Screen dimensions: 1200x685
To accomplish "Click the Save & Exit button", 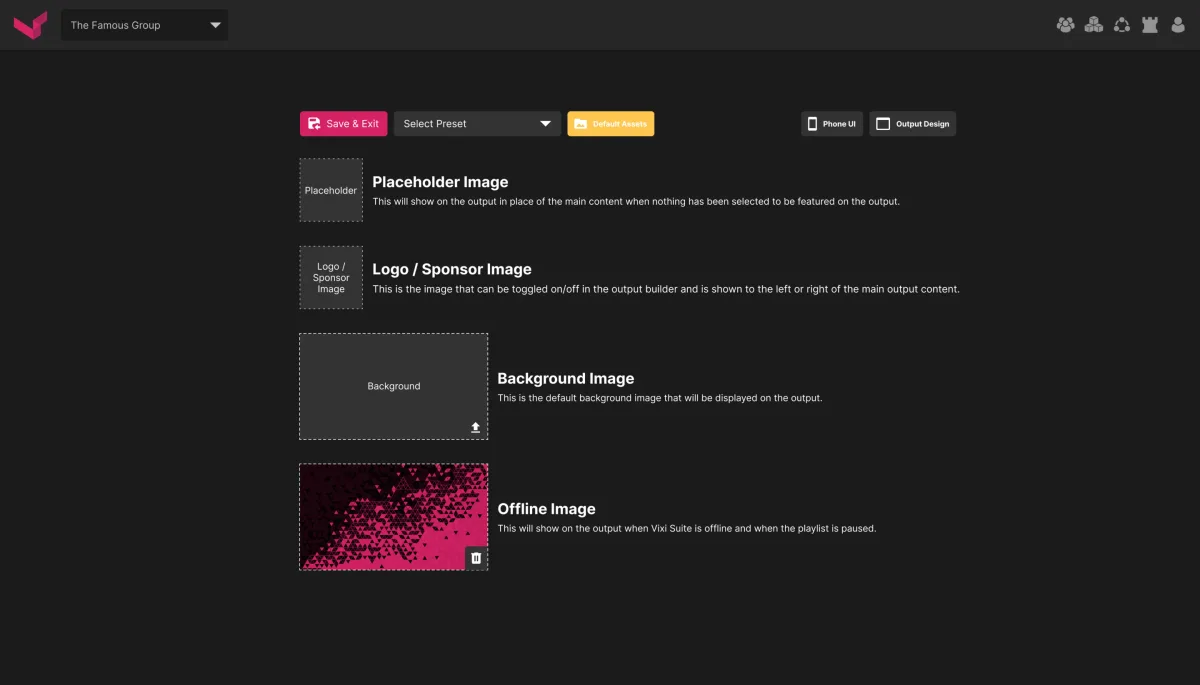I will [x=343, y=124].
